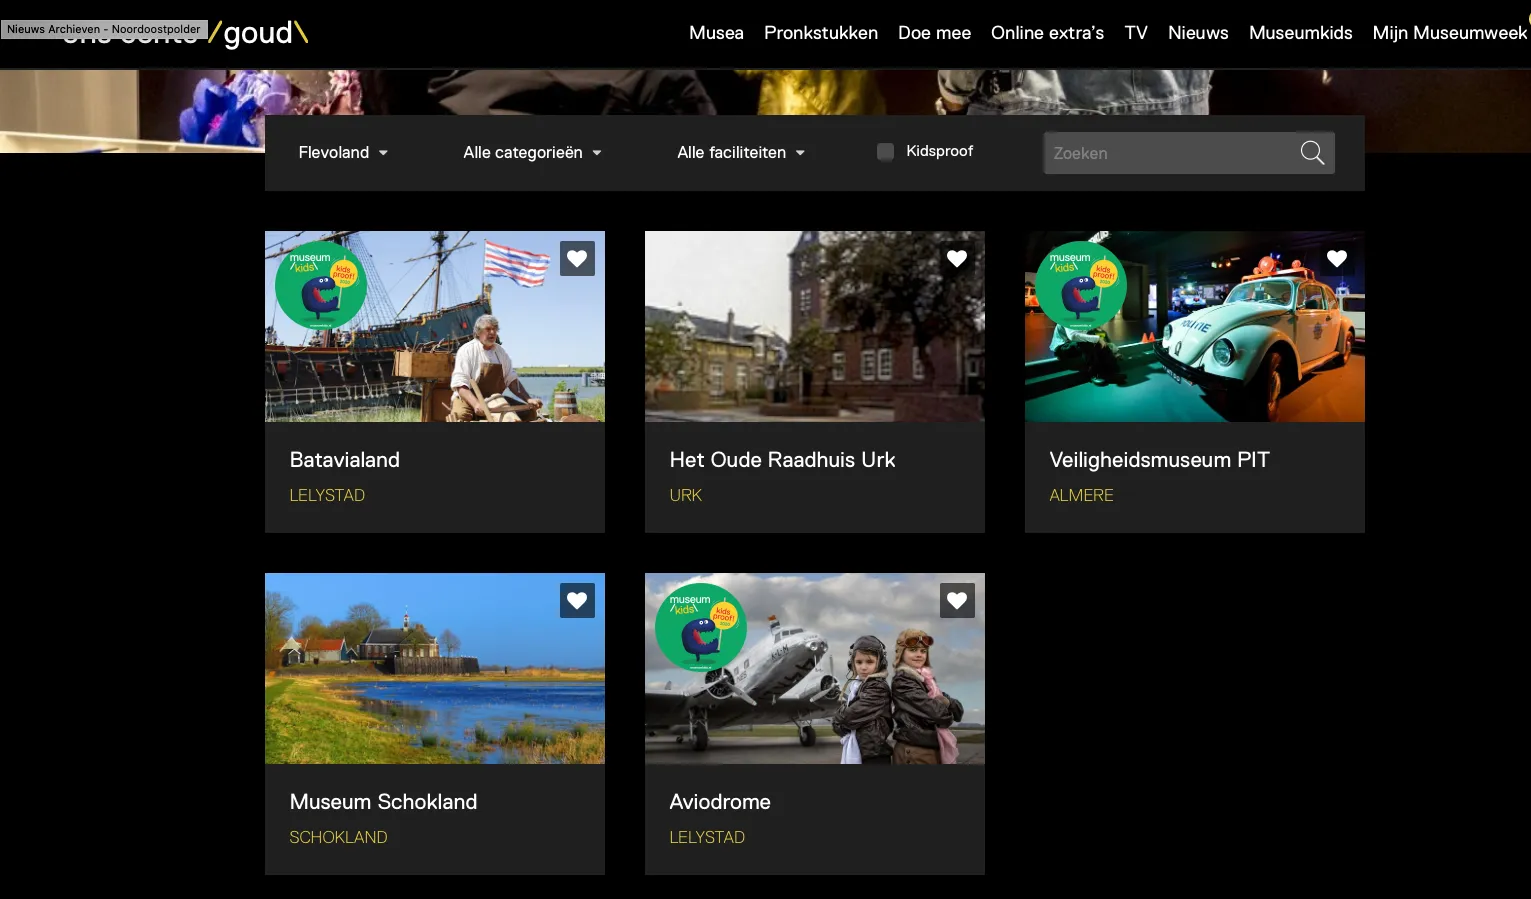This screenshot has height=899, width=1531.
Task: Favorite Veiligheidsmuseum PIT via heart icon
Action: [x=1337, y=259]
